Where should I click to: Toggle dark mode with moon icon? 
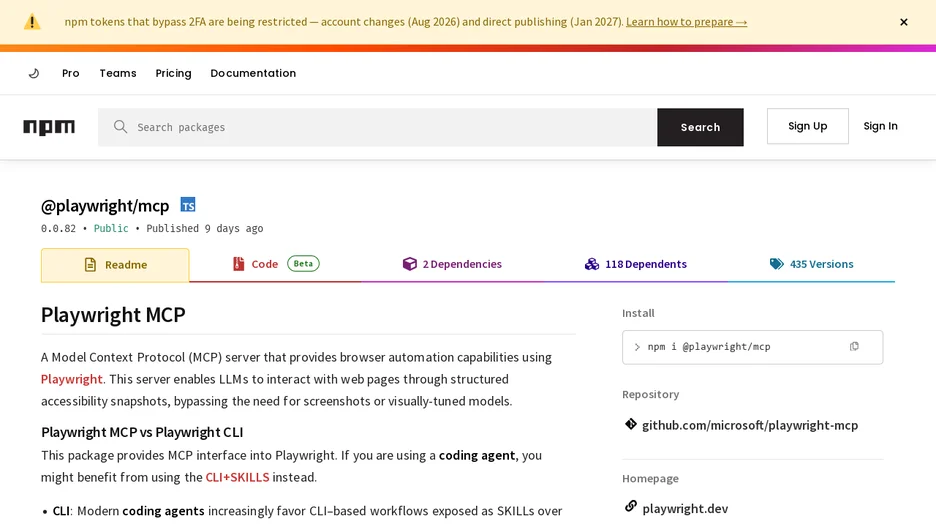click(x=34, y=73)
